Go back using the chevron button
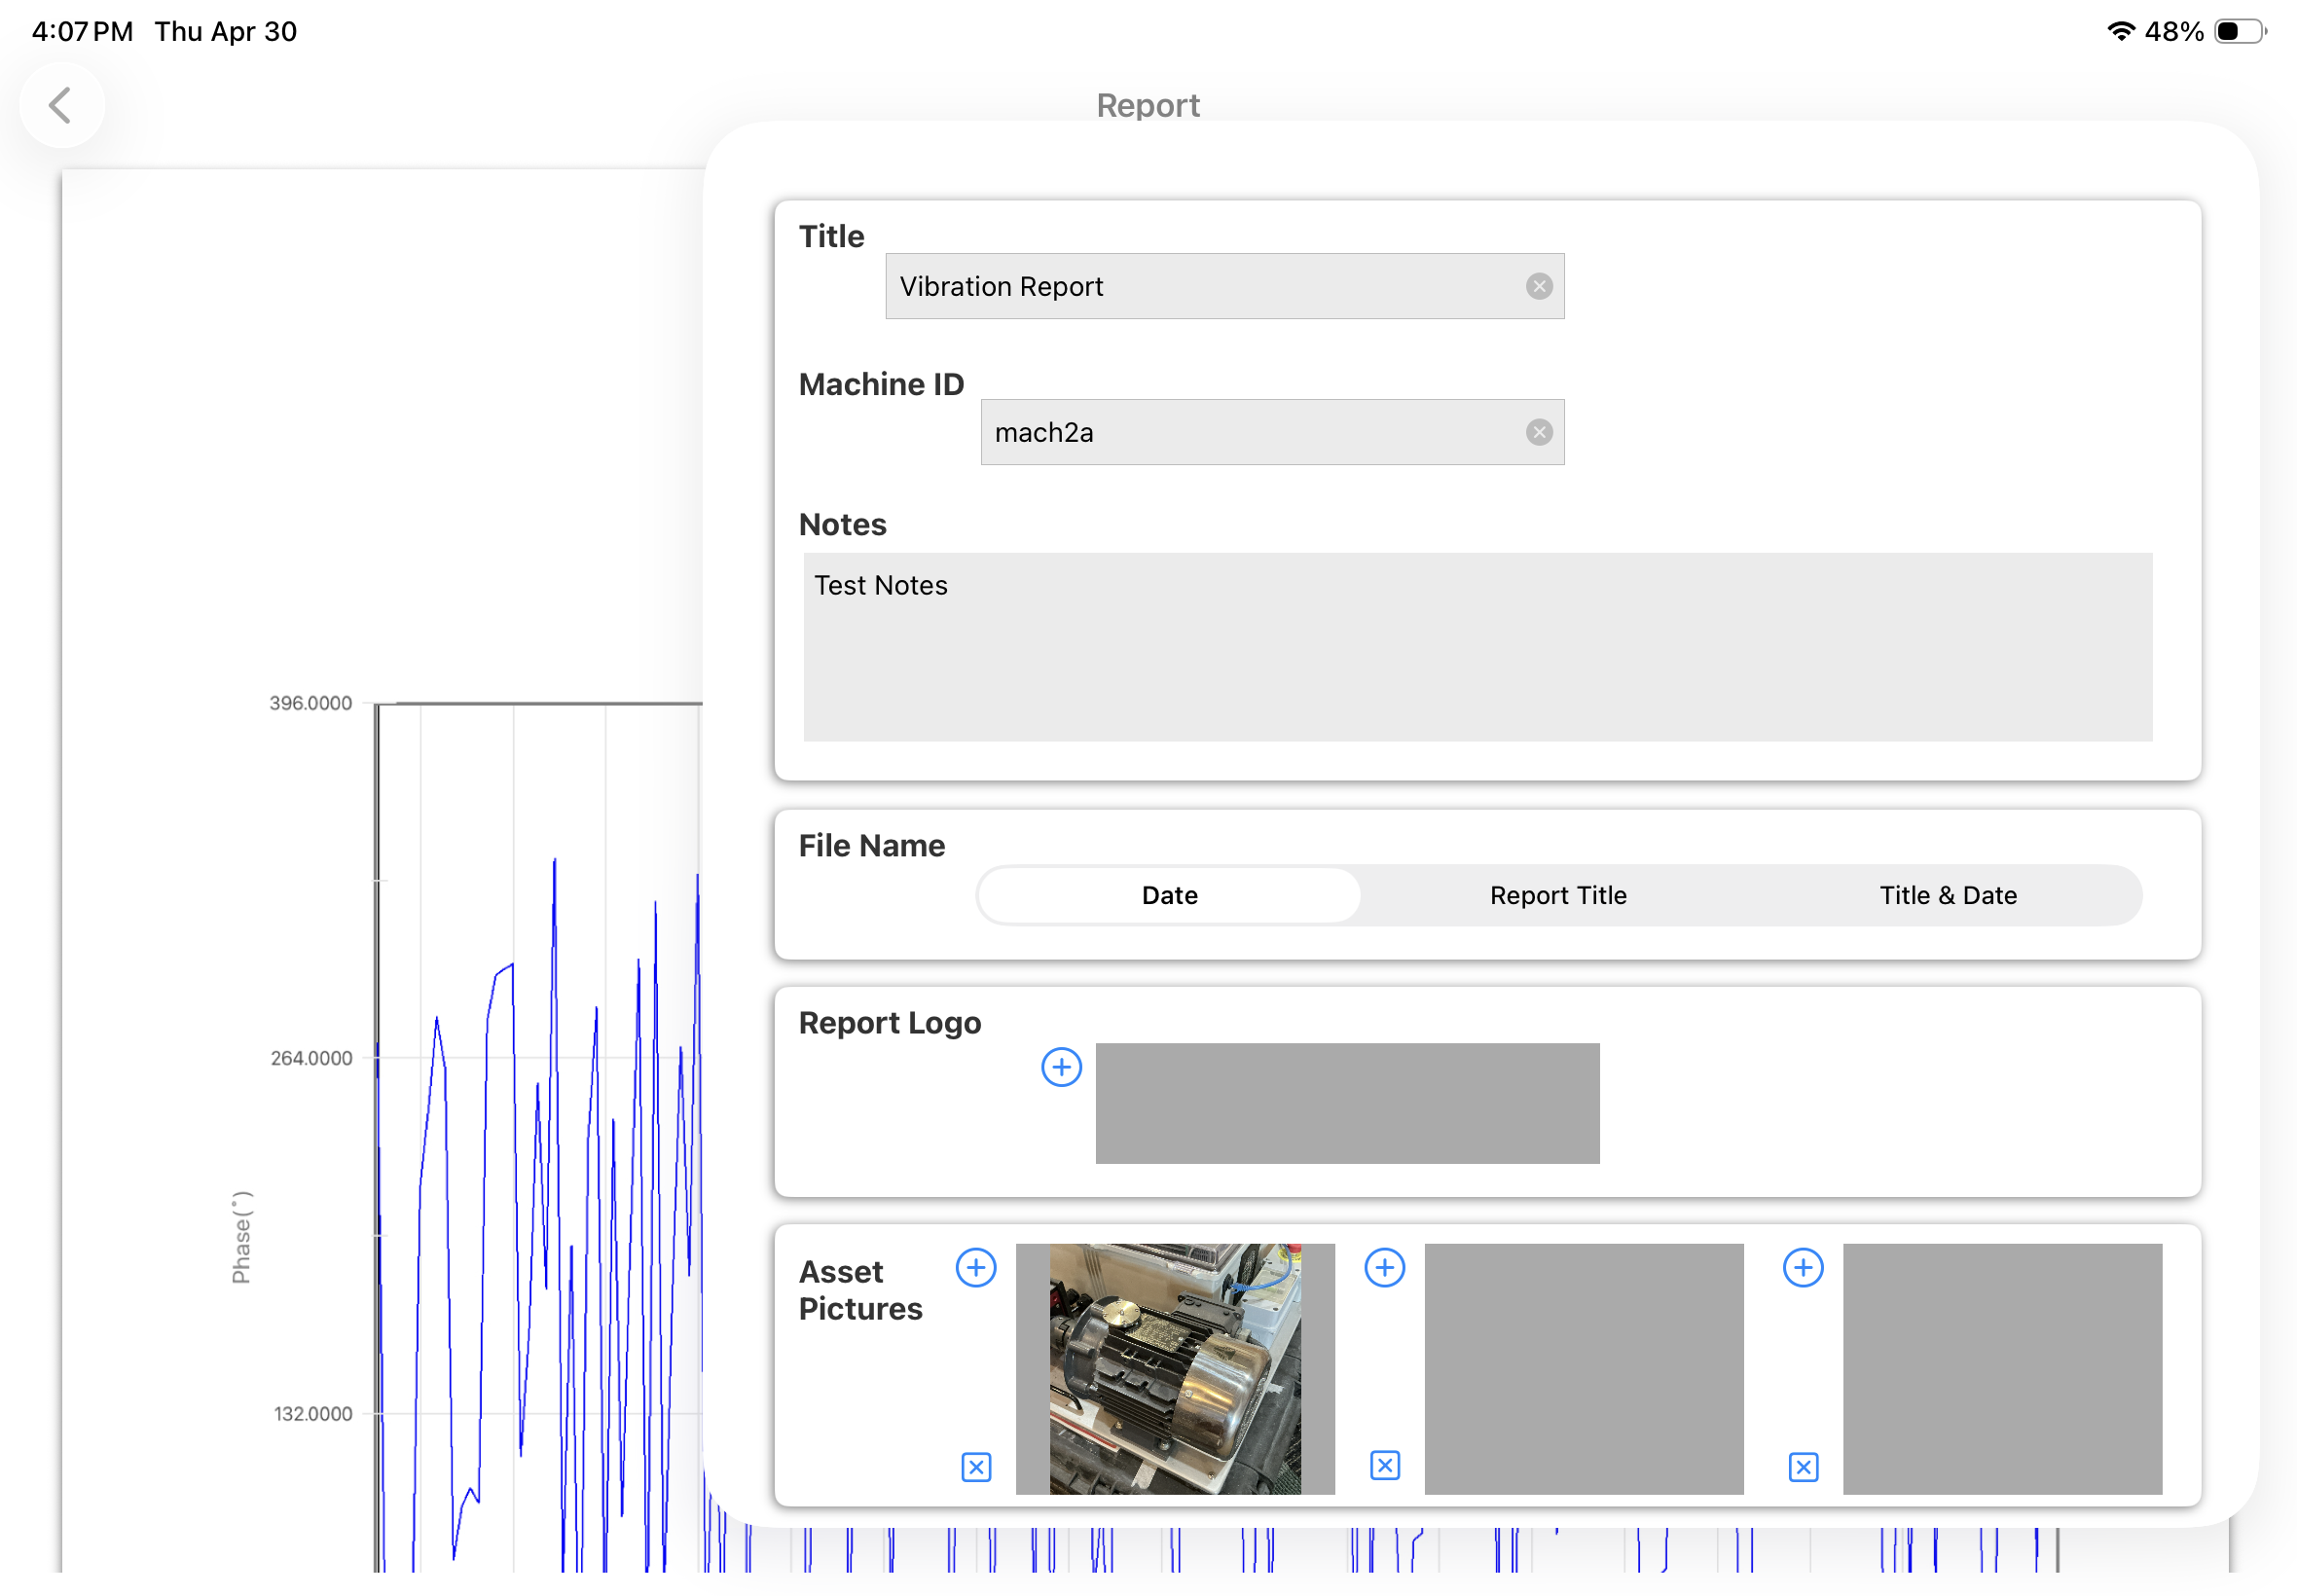Viewport: 2297px width, 1596px height. click(x=62, y=105)
